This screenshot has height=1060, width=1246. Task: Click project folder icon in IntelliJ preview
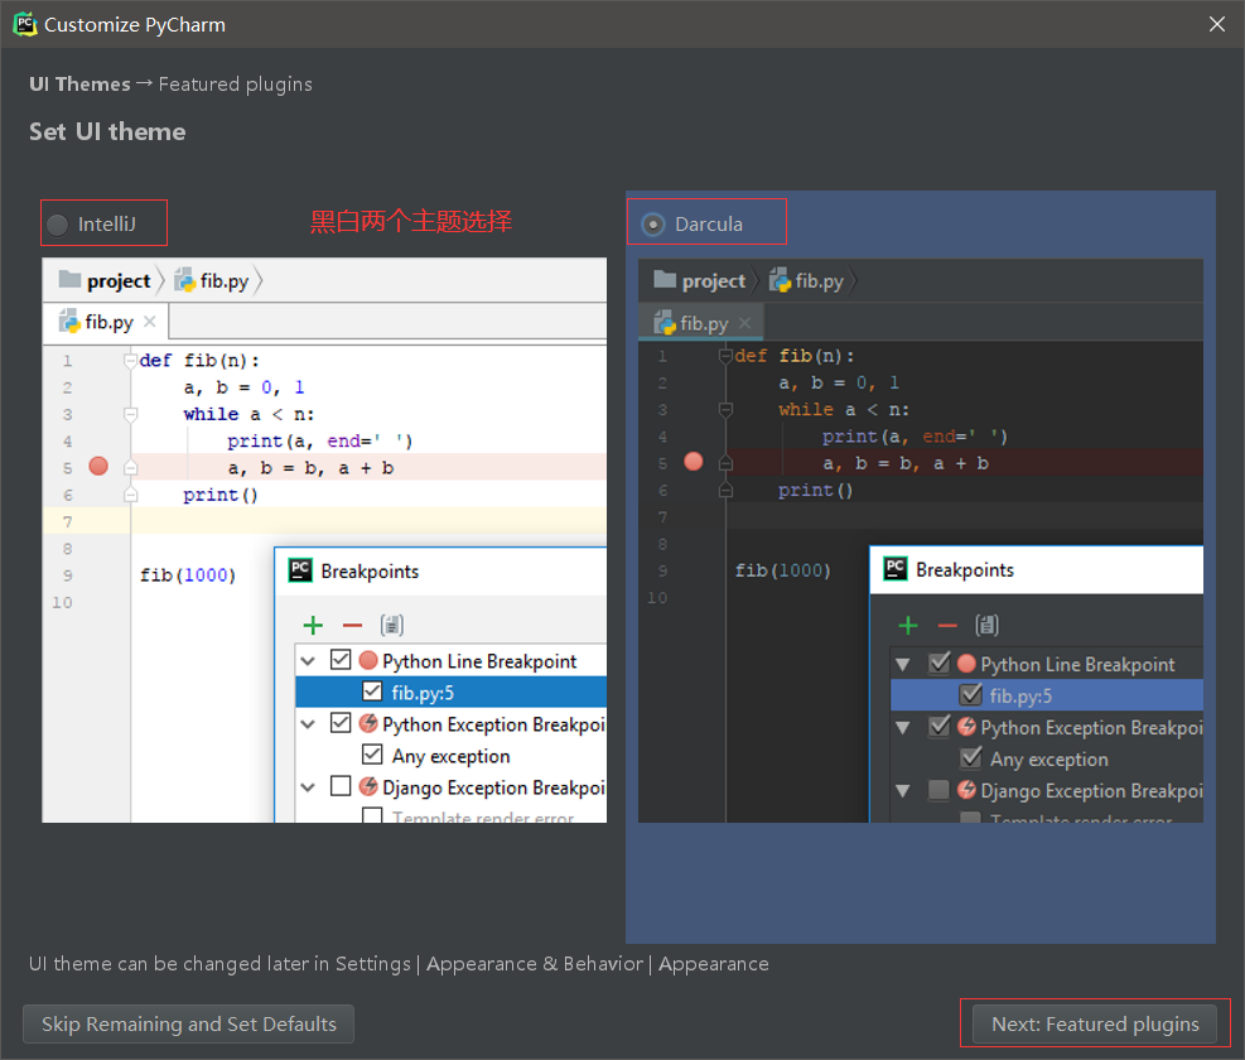70,279
